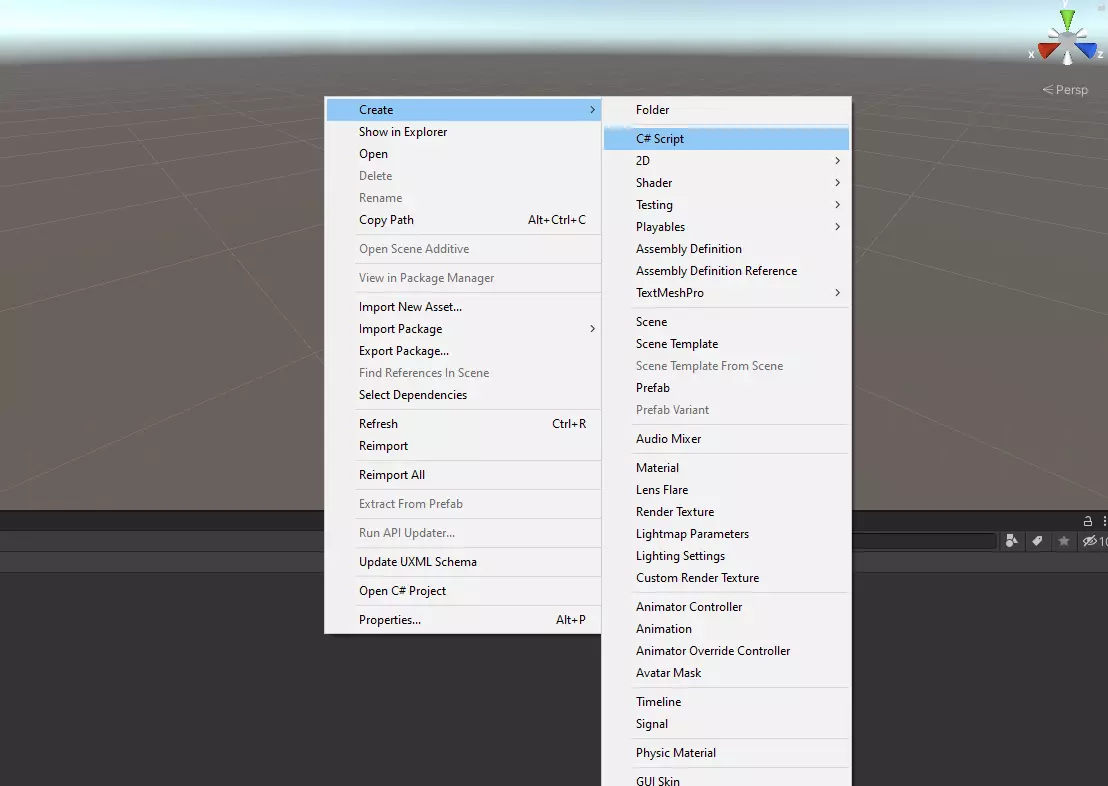Select Assembly Definition
1108x786 pixels.
[x=726, y=249]
